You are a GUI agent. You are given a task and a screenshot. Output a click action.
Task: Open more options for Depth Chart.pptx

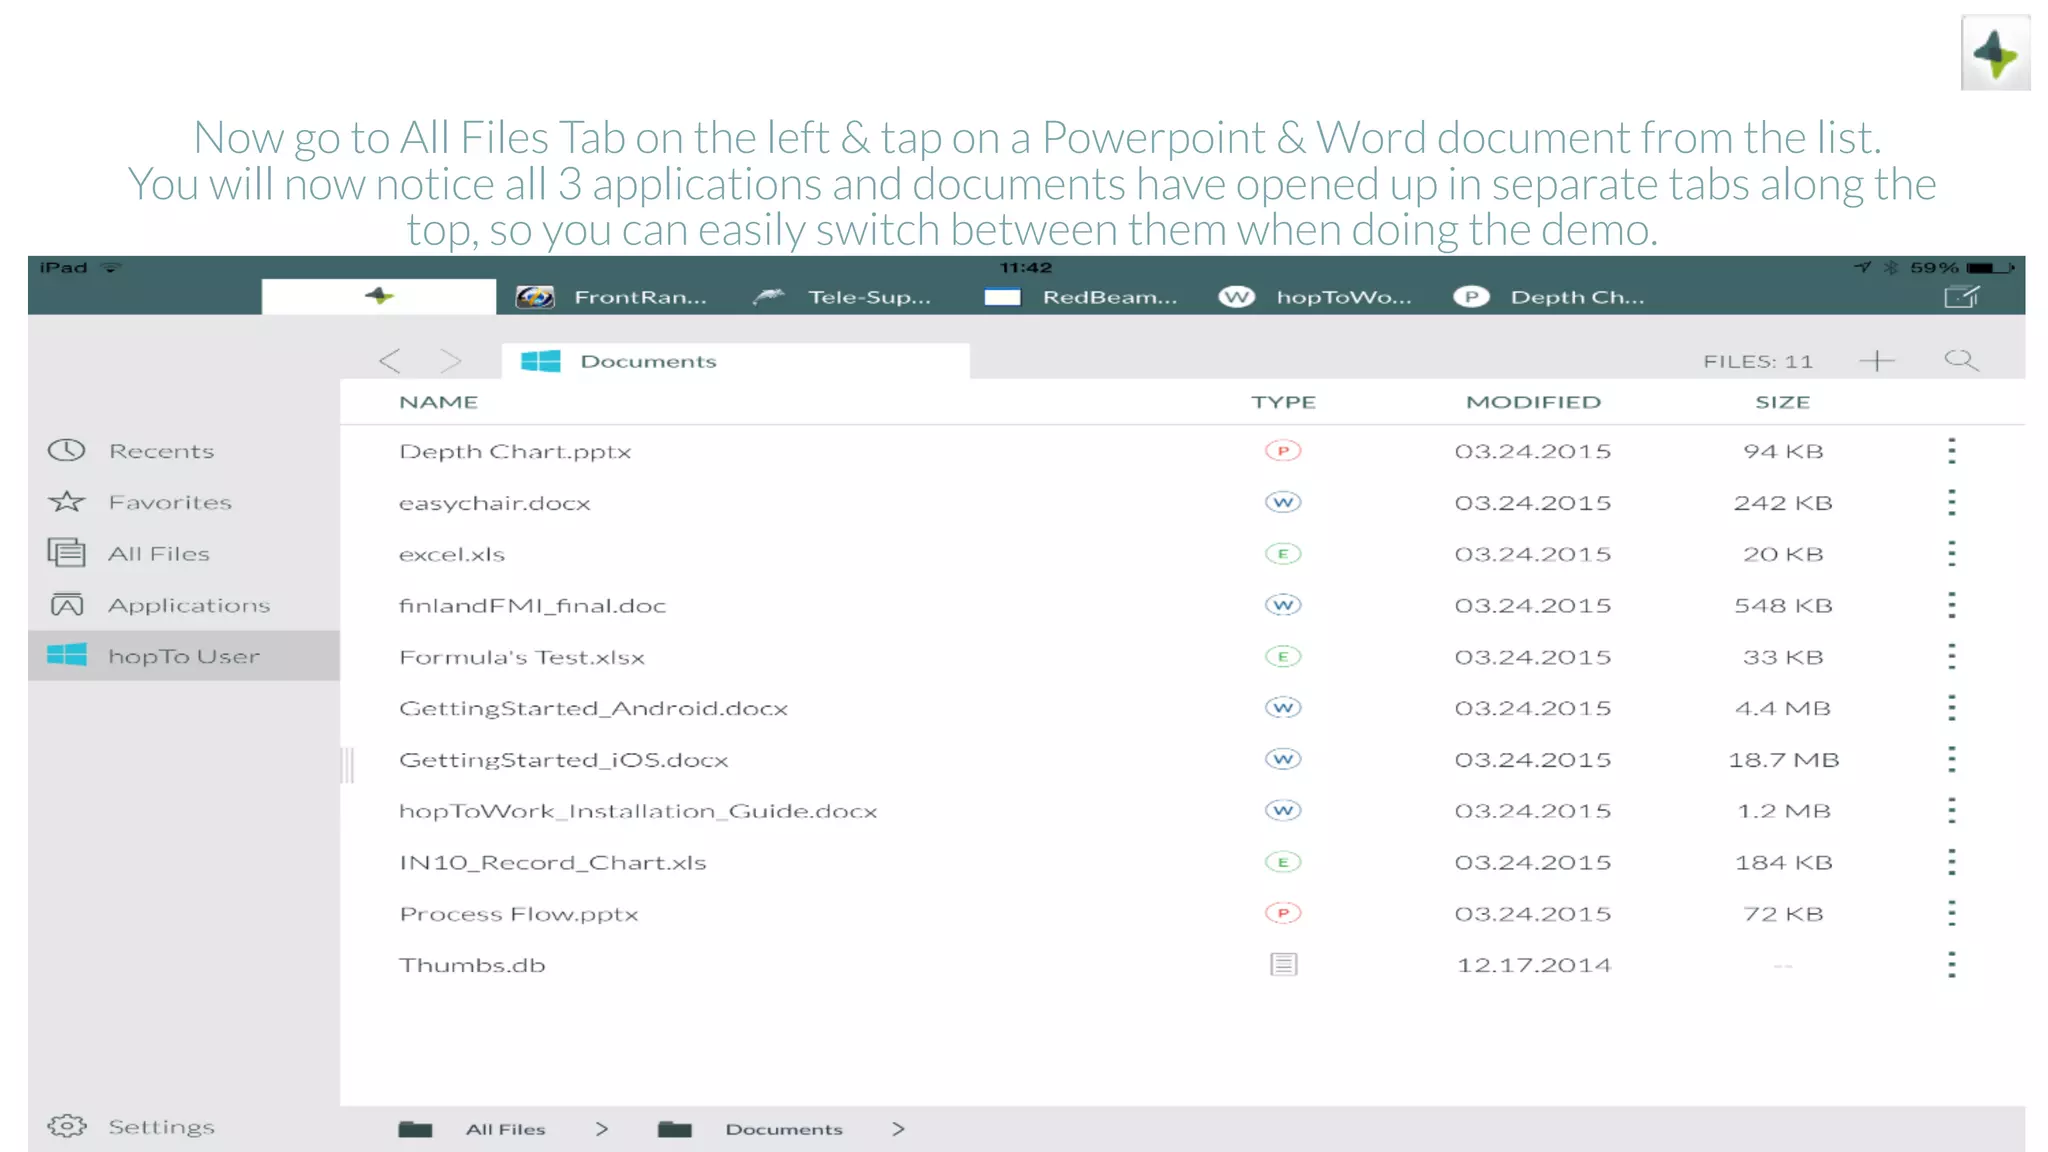pyautogui.click(x=1951, y=451)
